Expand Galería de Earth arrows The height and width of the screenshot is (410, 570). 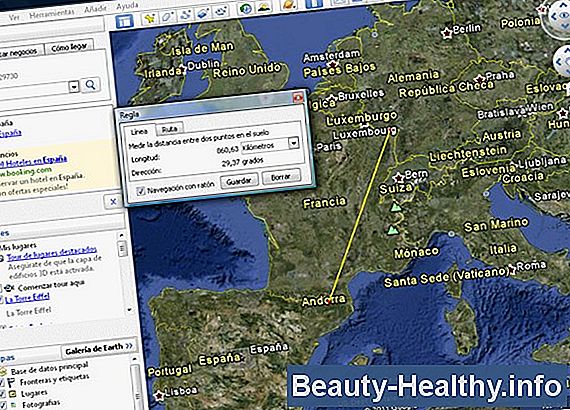pos(129,346)
